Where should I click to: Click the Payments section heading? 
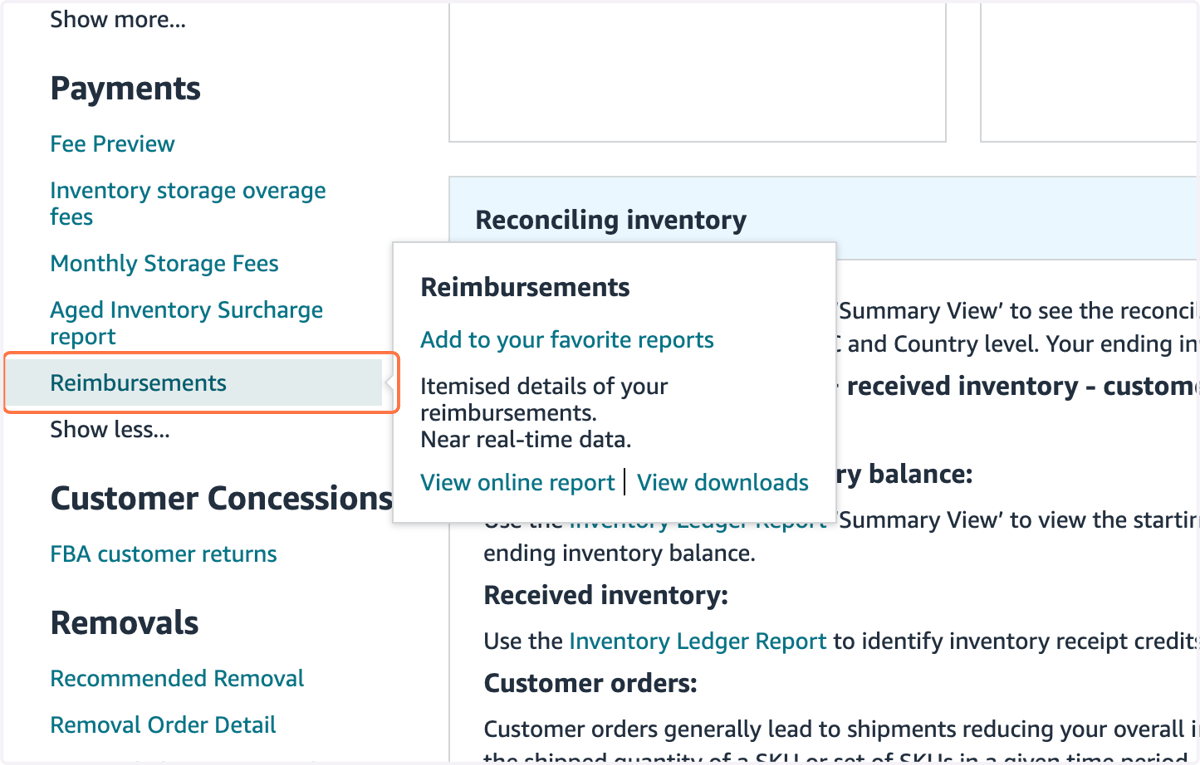pyautogui.click(x=125, y=89)
